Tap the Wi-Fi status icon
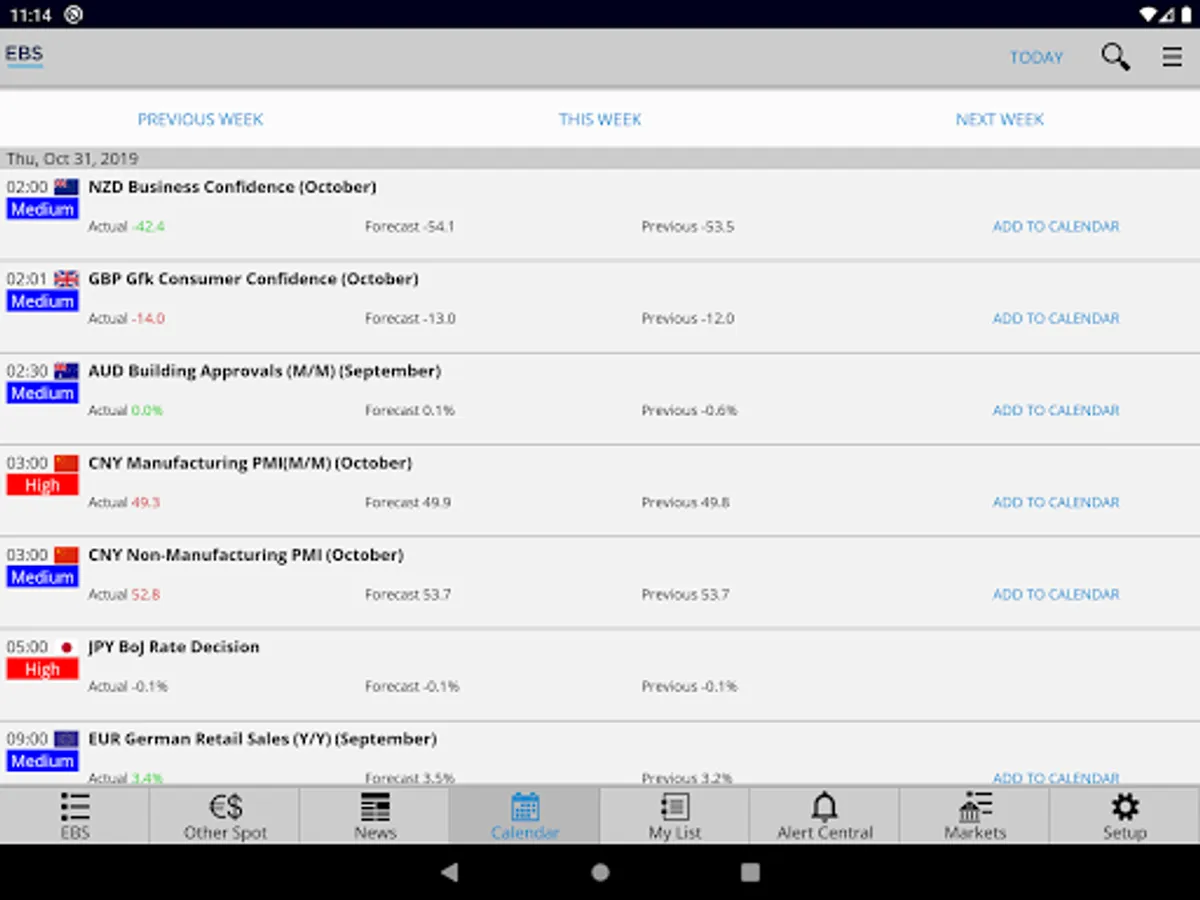Viewport: 1200px width, 900px height. (1150, 14)
